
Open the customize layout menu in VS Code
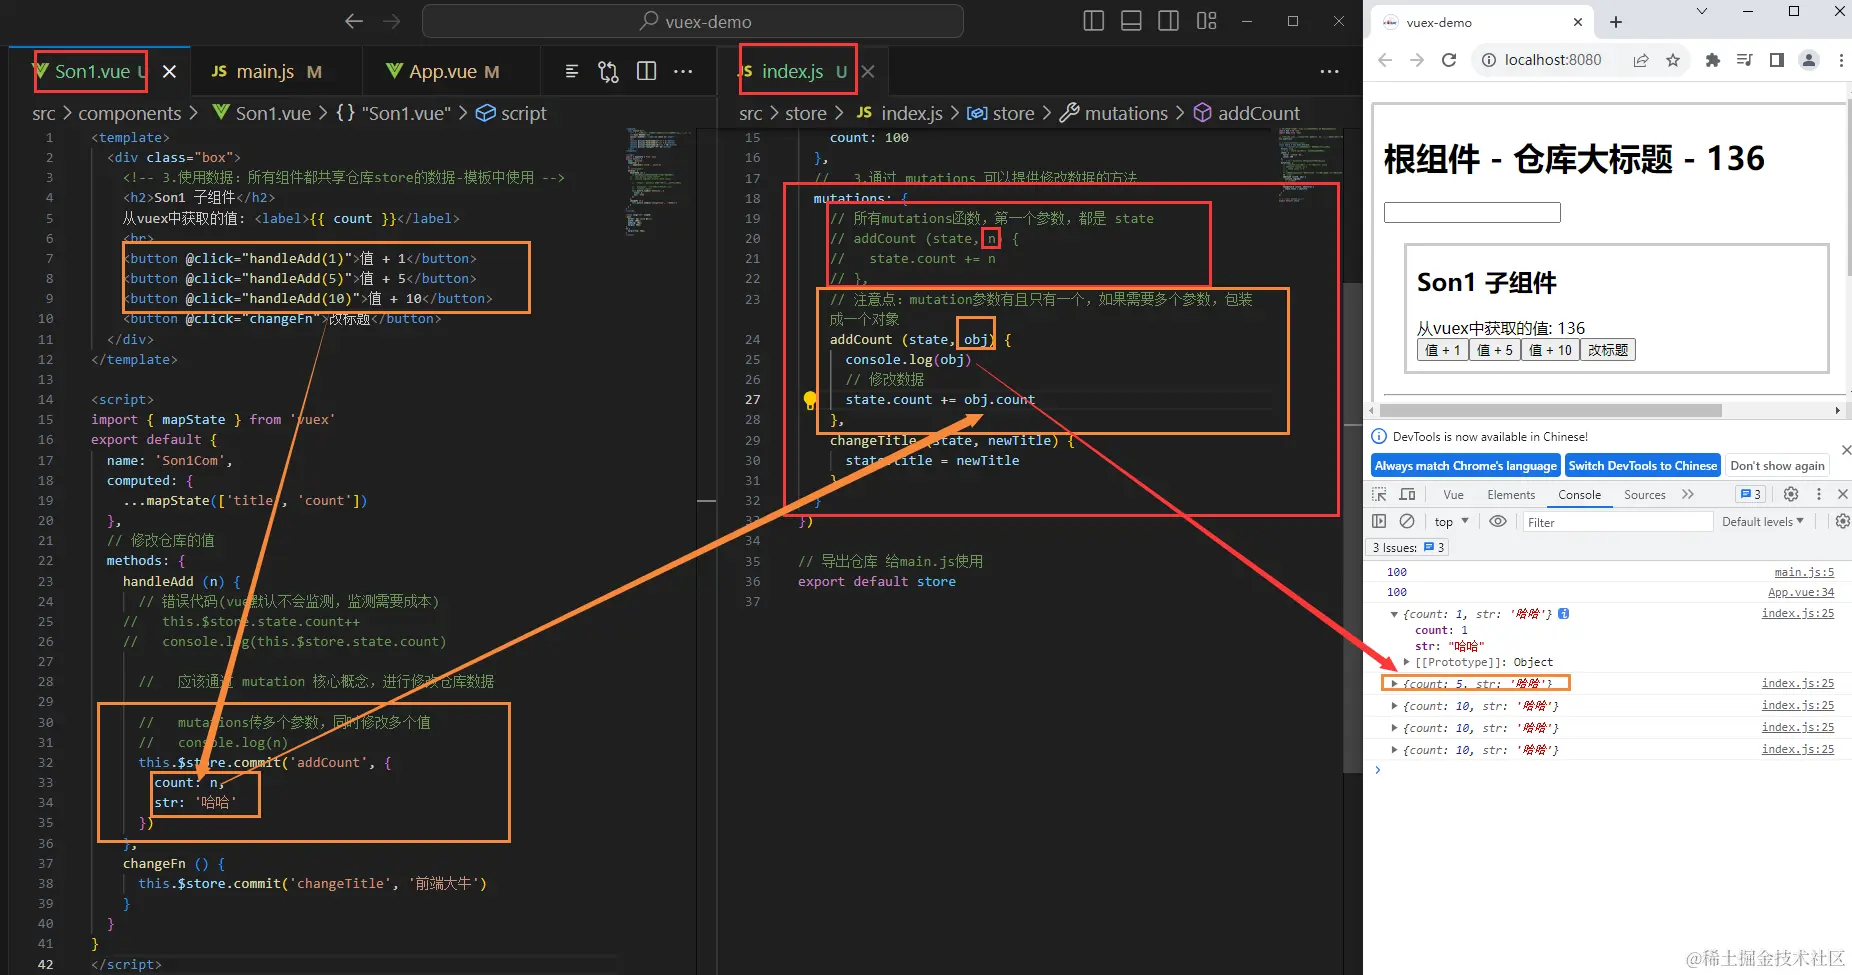[x=1207, y=21]
